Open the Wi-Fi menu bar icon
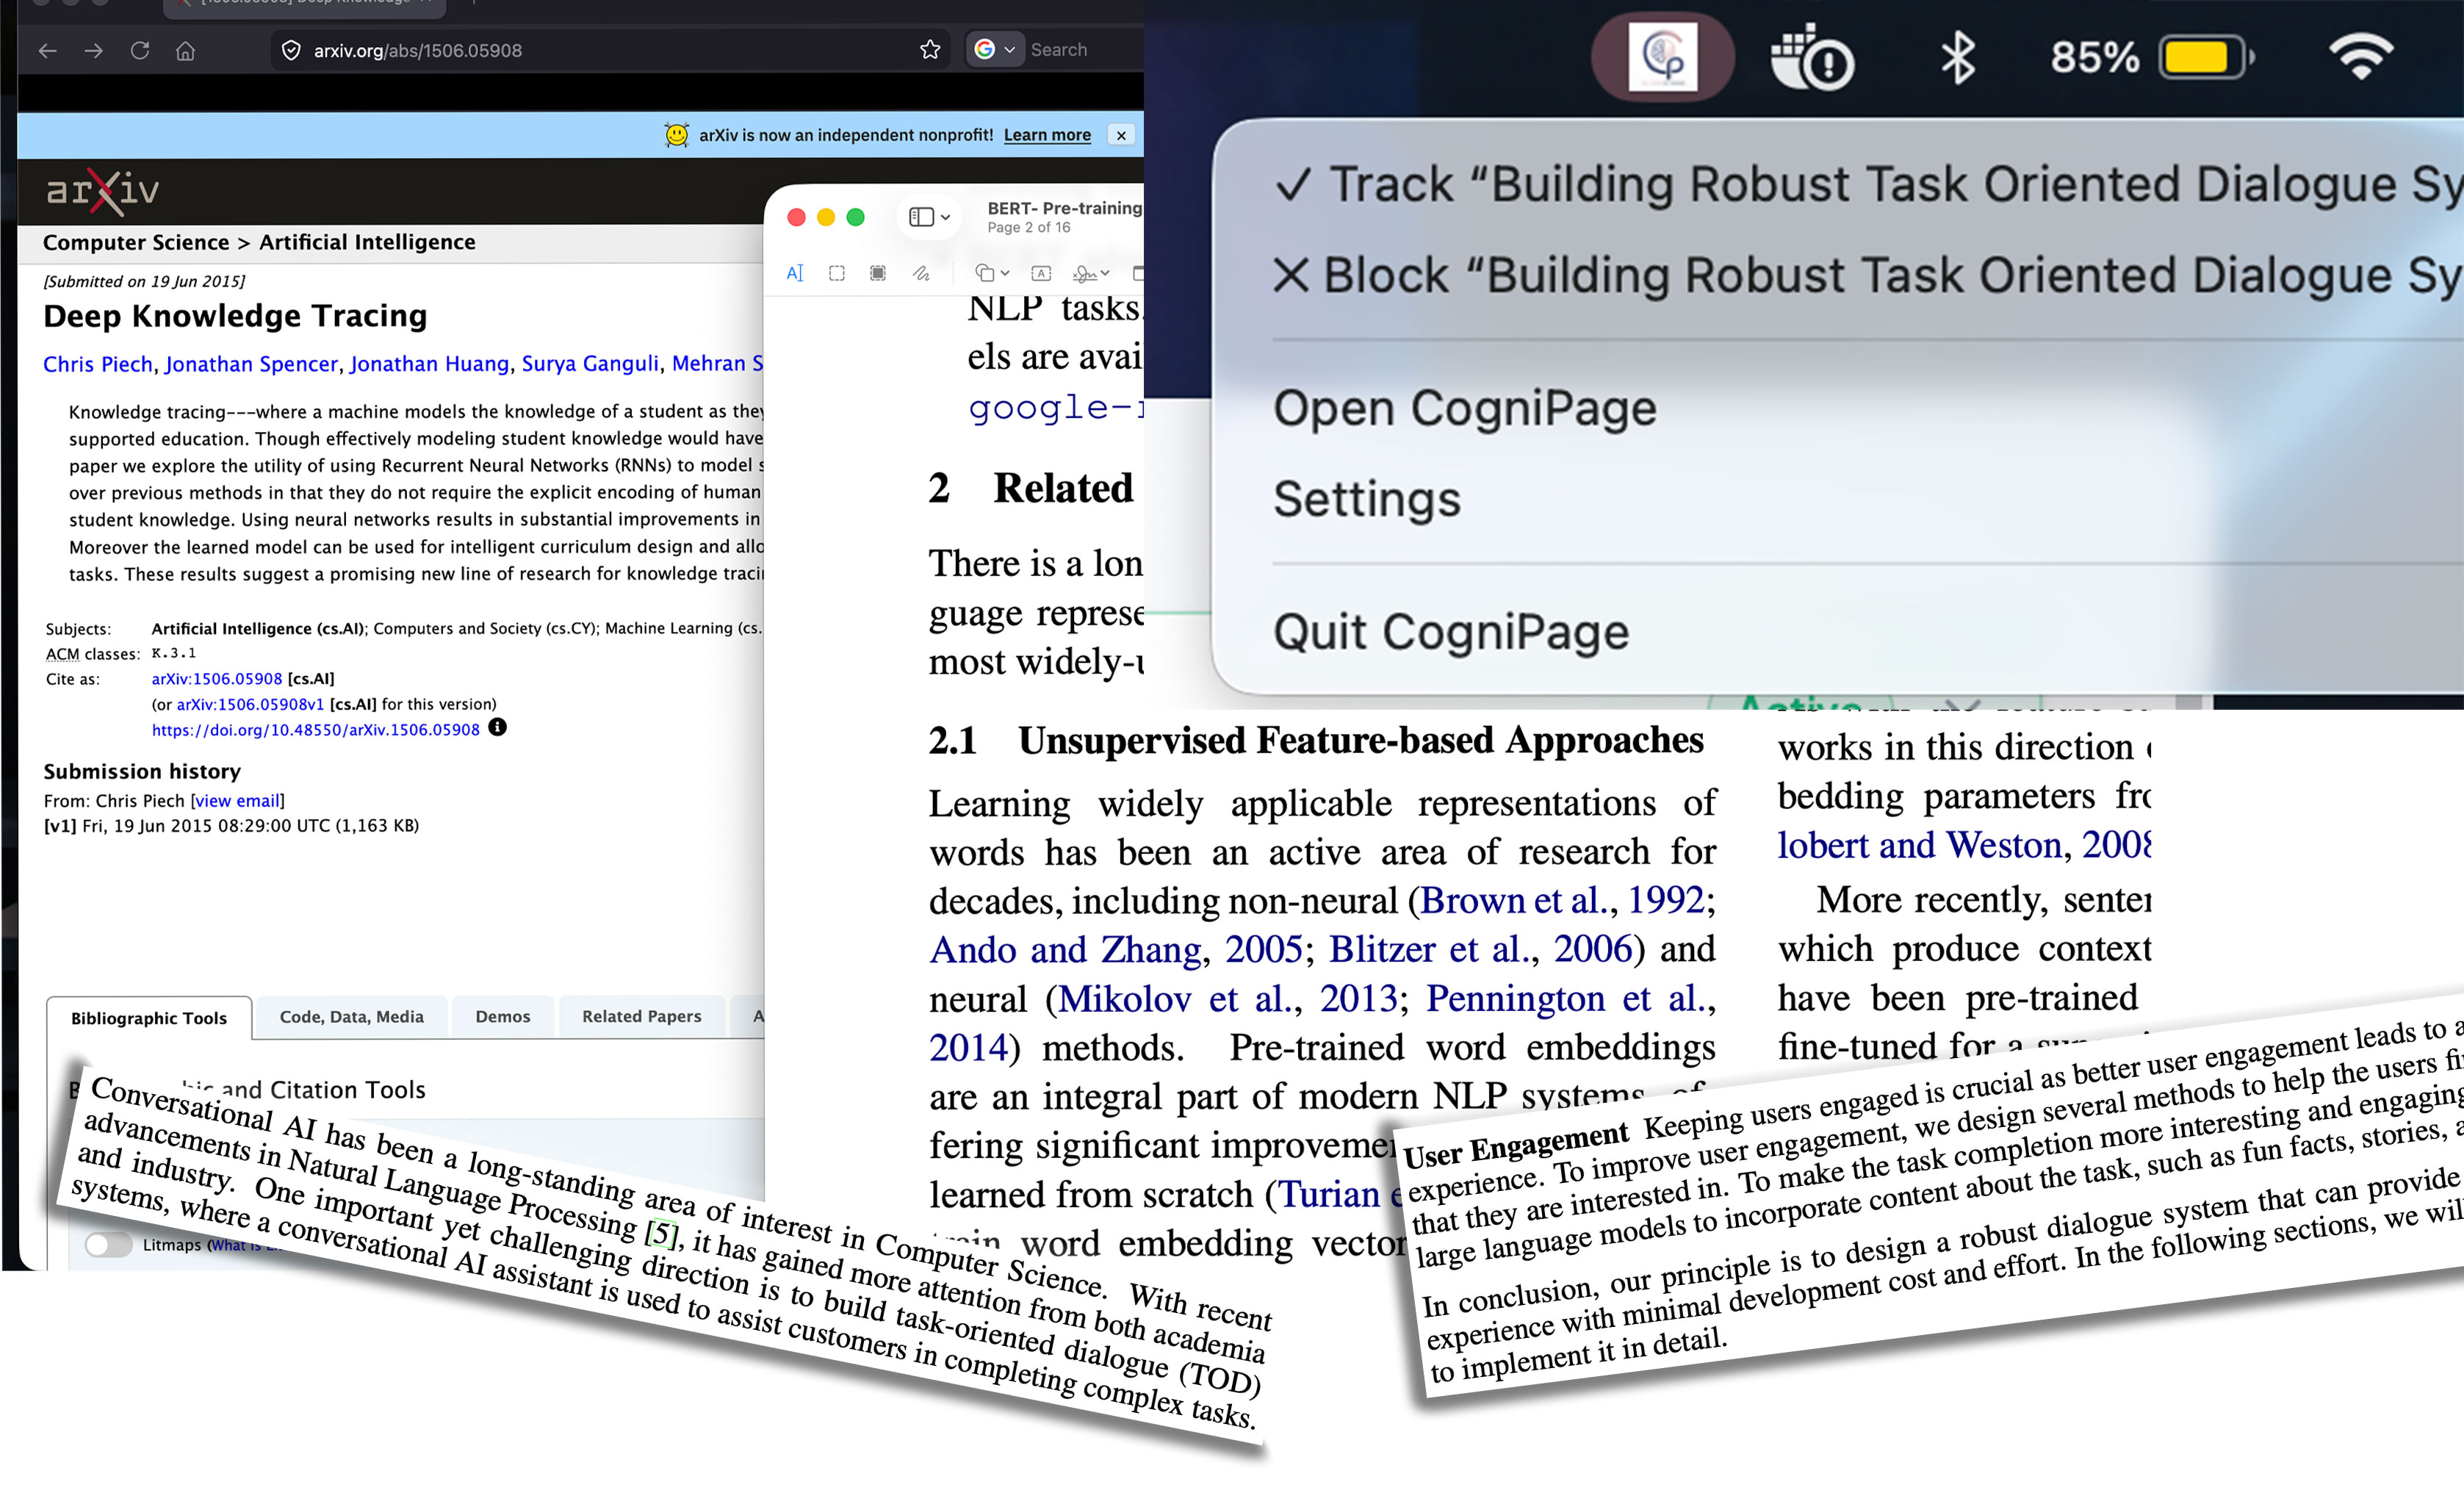Screen dimensions: 2464x1493 (x=2361, y=57)
